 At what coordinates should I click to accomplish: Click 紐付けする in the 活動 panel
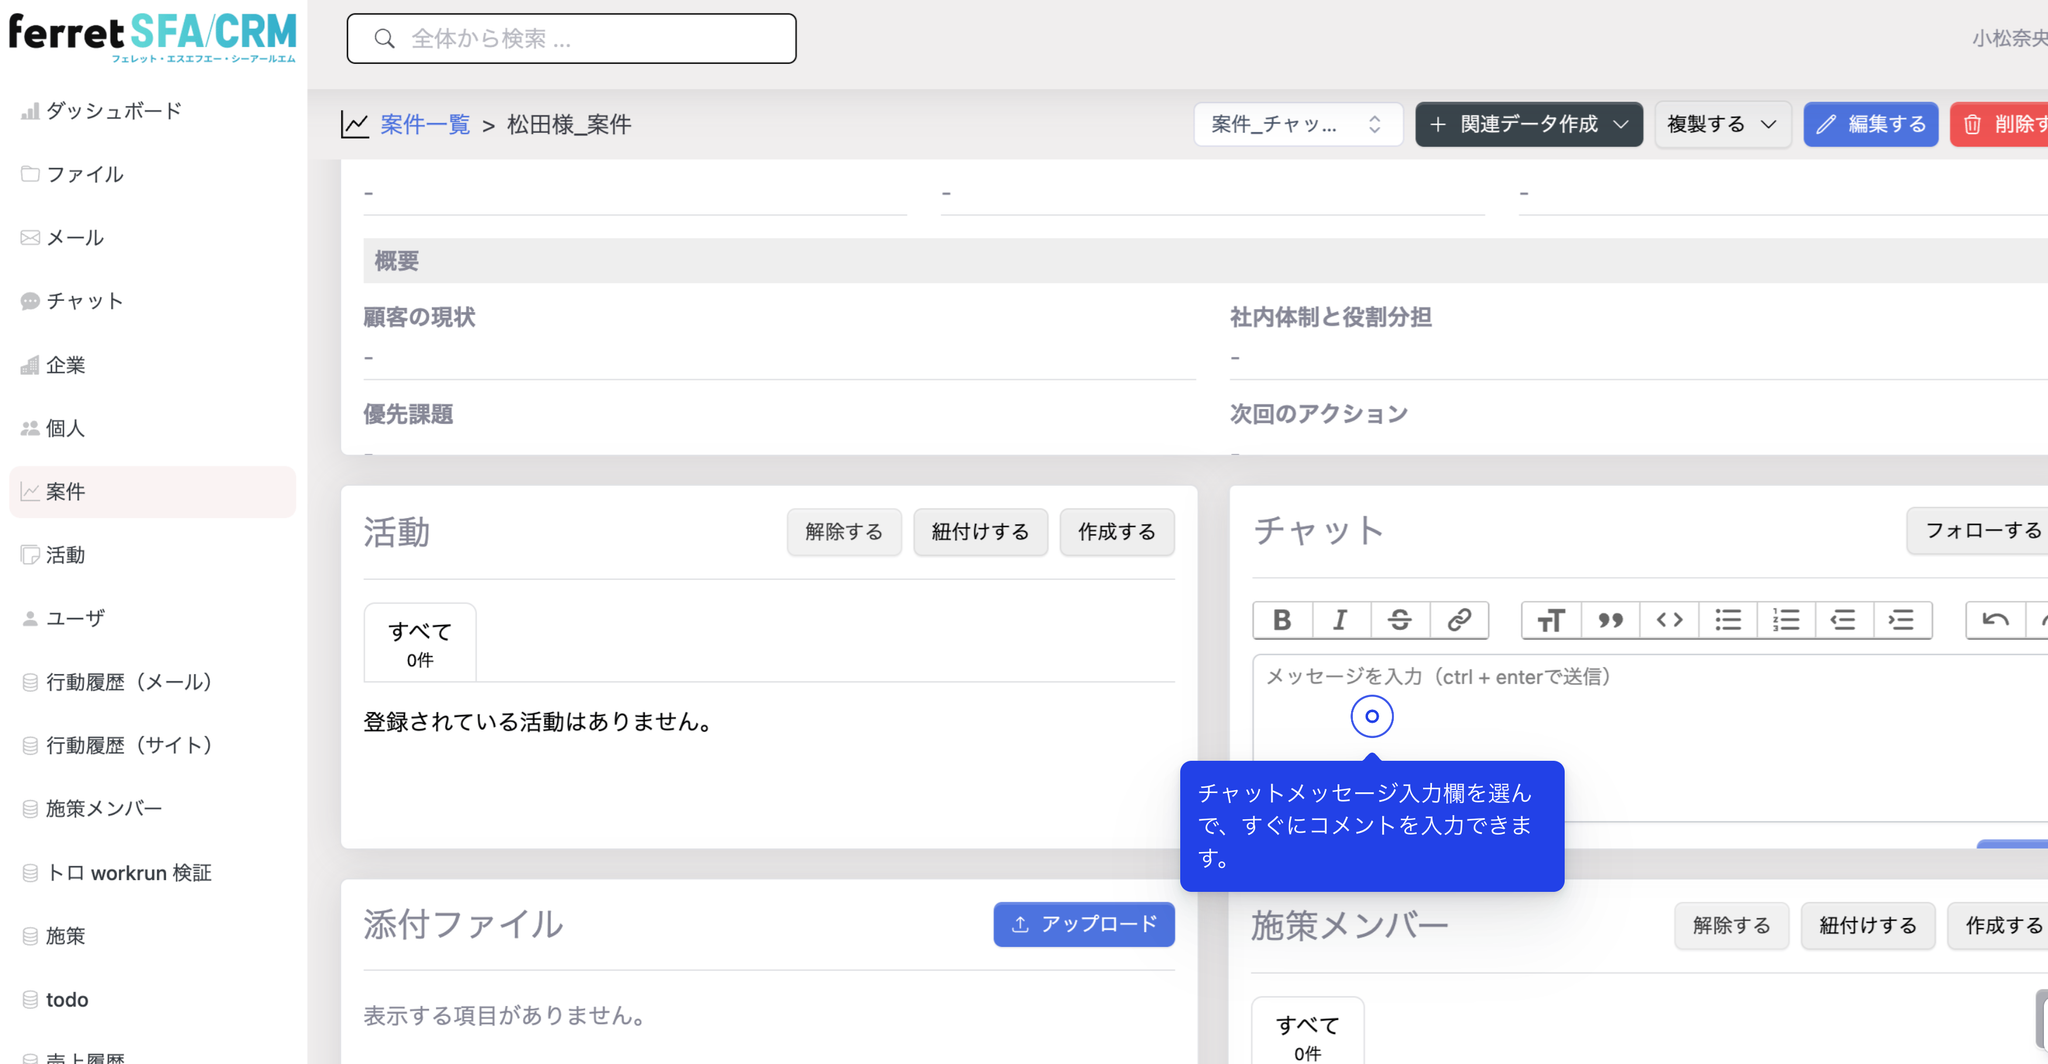[x=980, y=532]
